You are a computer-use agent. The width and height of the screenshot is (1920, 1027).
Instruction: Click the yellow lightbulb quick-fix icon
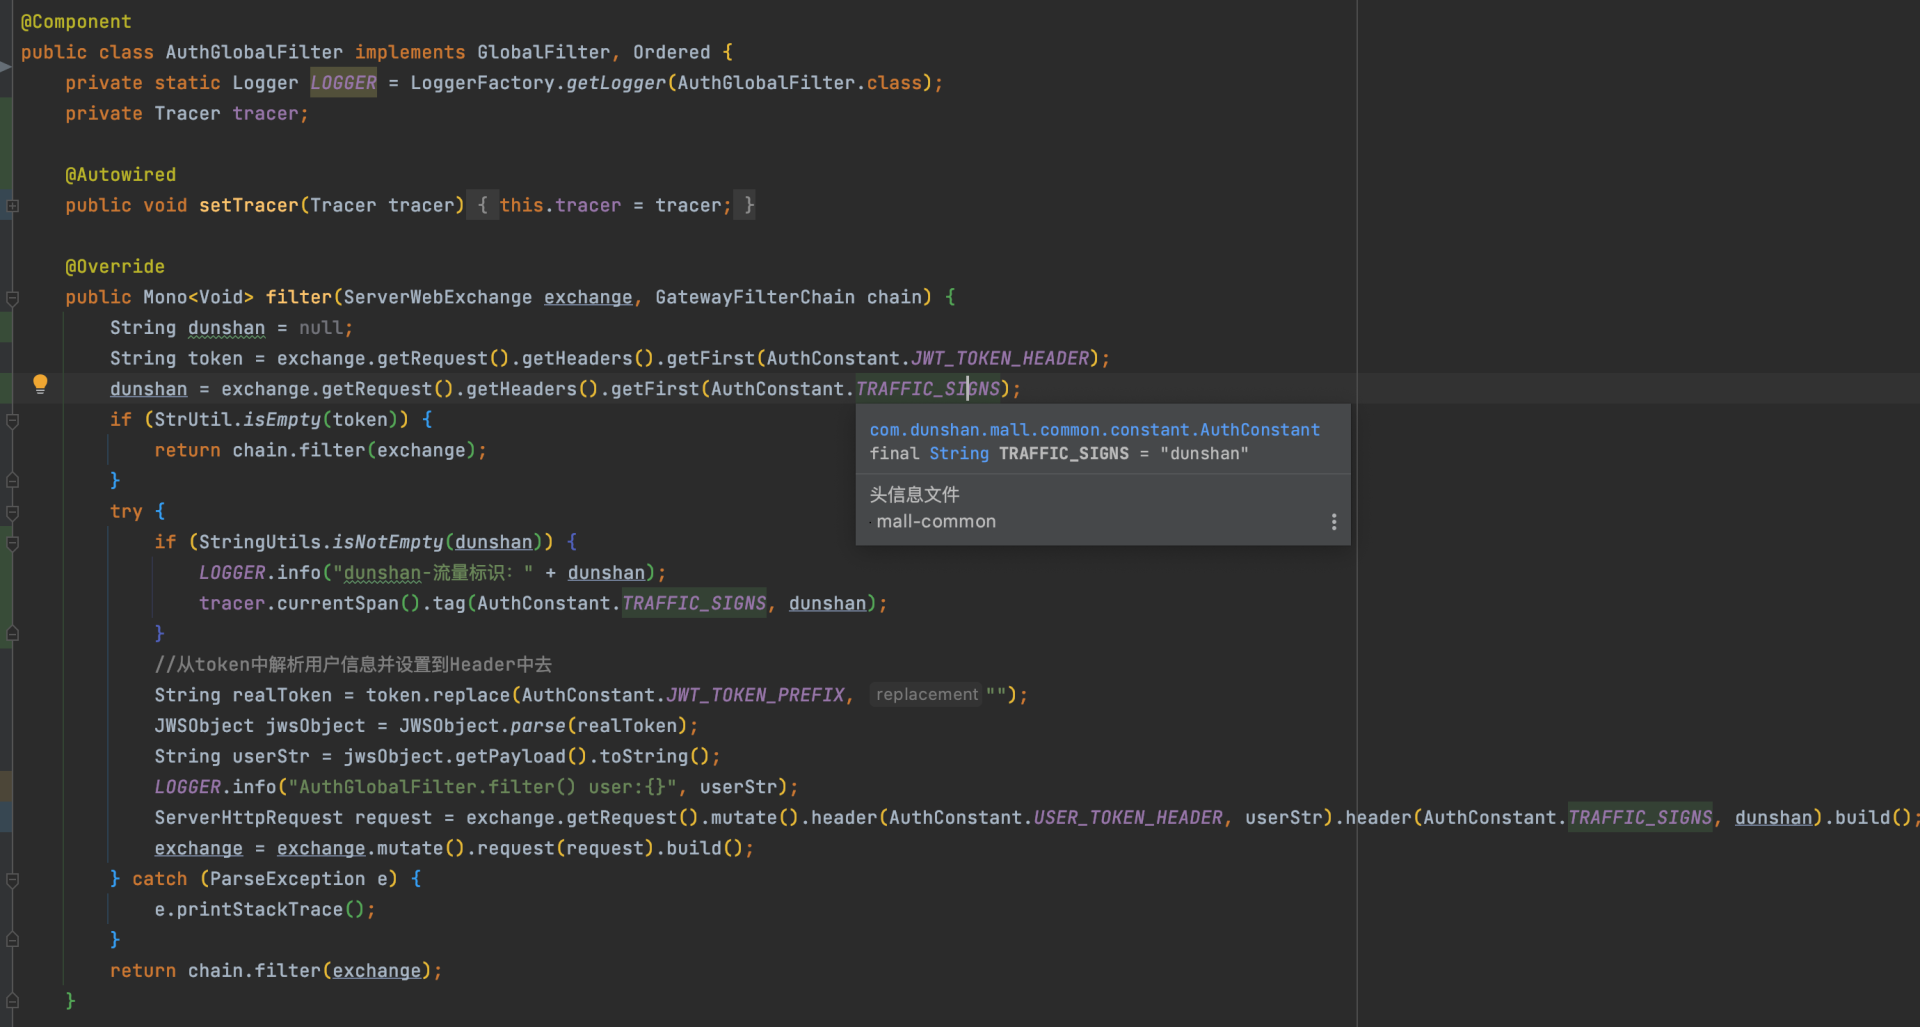click(40, 384)
